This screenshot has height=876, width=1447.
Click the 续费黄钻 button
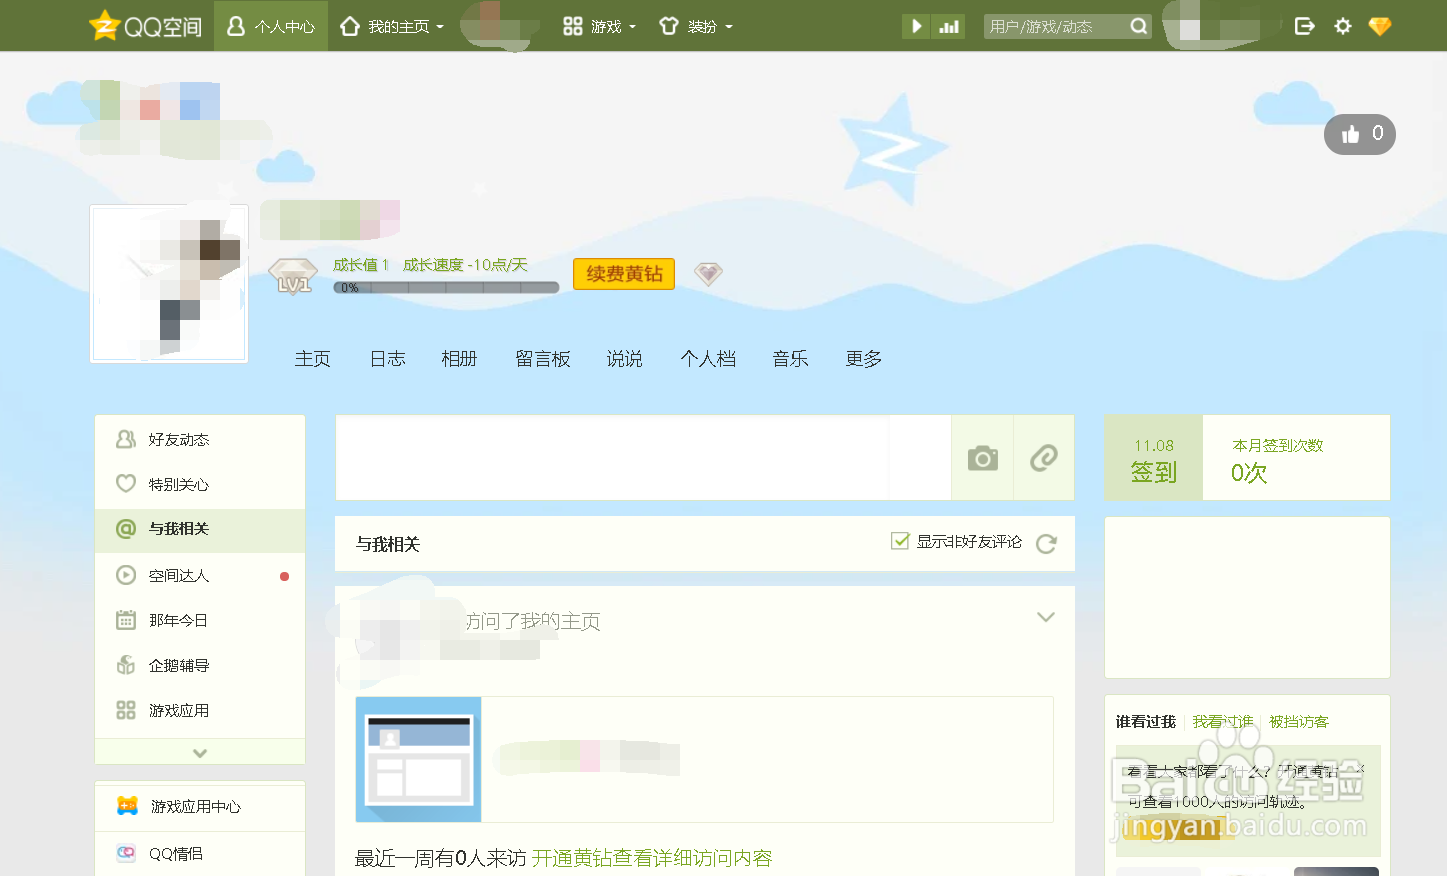point(623,273)
